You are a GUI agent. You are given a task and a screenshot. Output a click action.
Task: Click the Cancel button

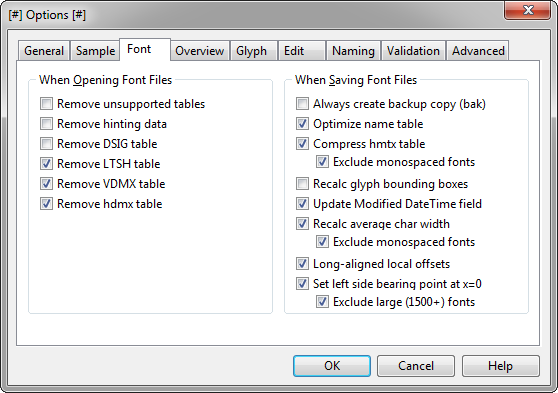(416, 366)
